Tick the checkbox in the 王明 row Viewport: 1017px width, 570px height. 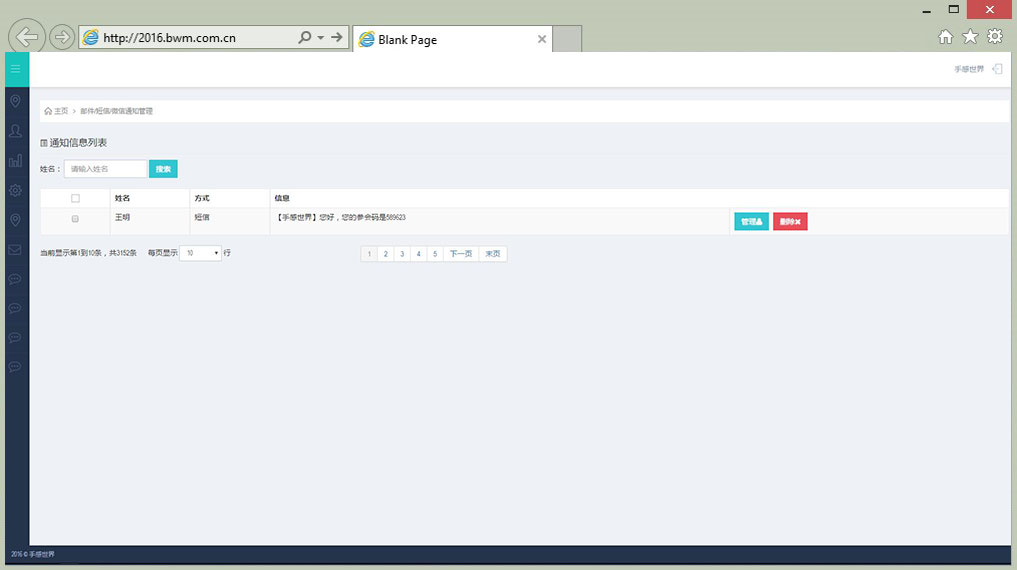[75, 219]
